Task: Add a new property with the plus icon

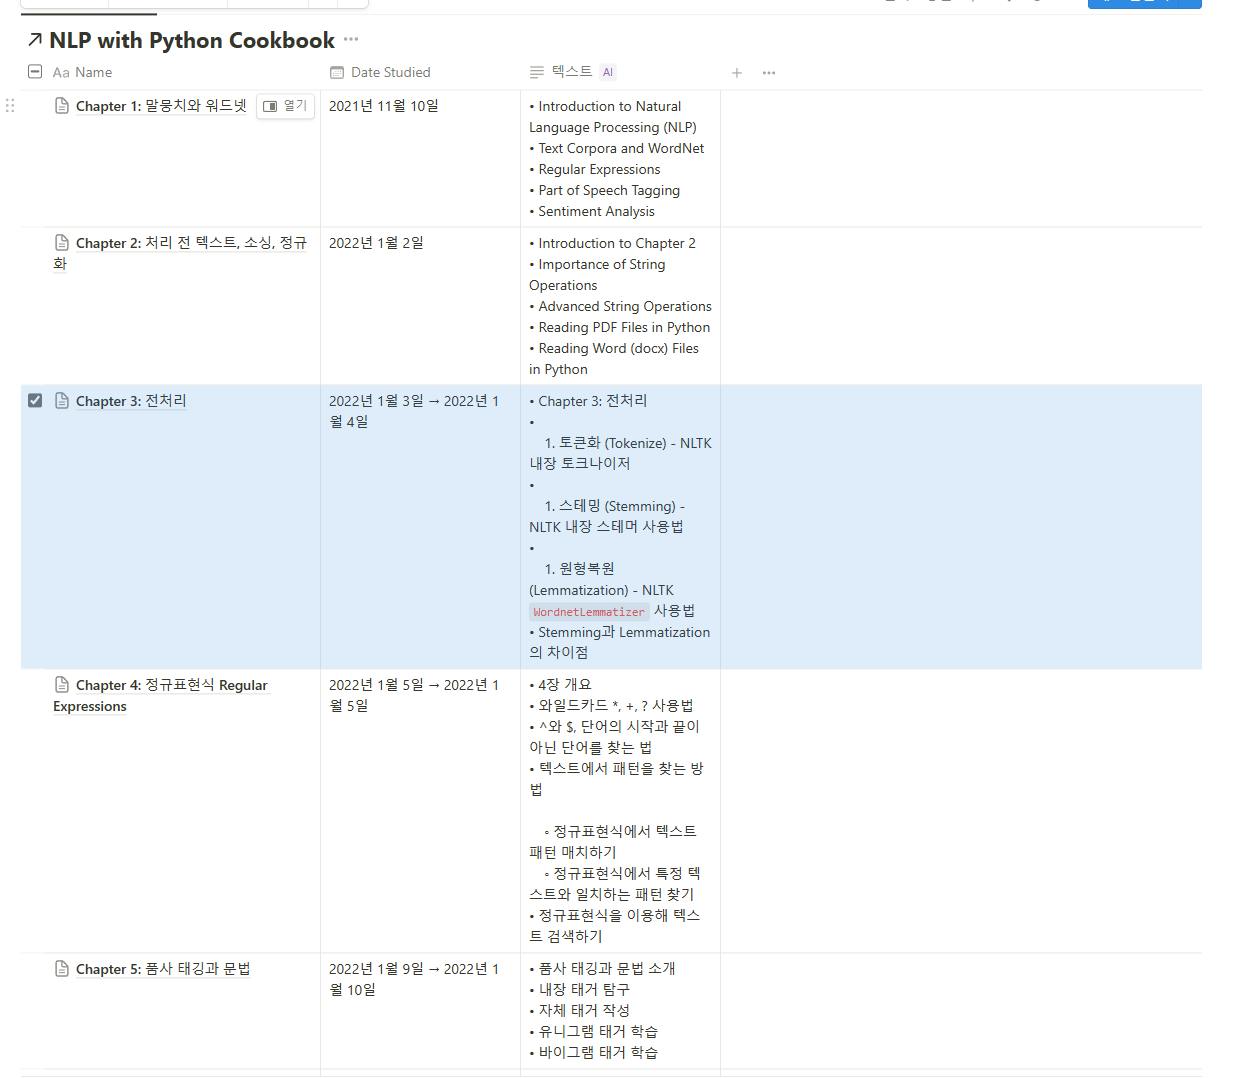Action: pyautogui.click(x=737, y=73)
